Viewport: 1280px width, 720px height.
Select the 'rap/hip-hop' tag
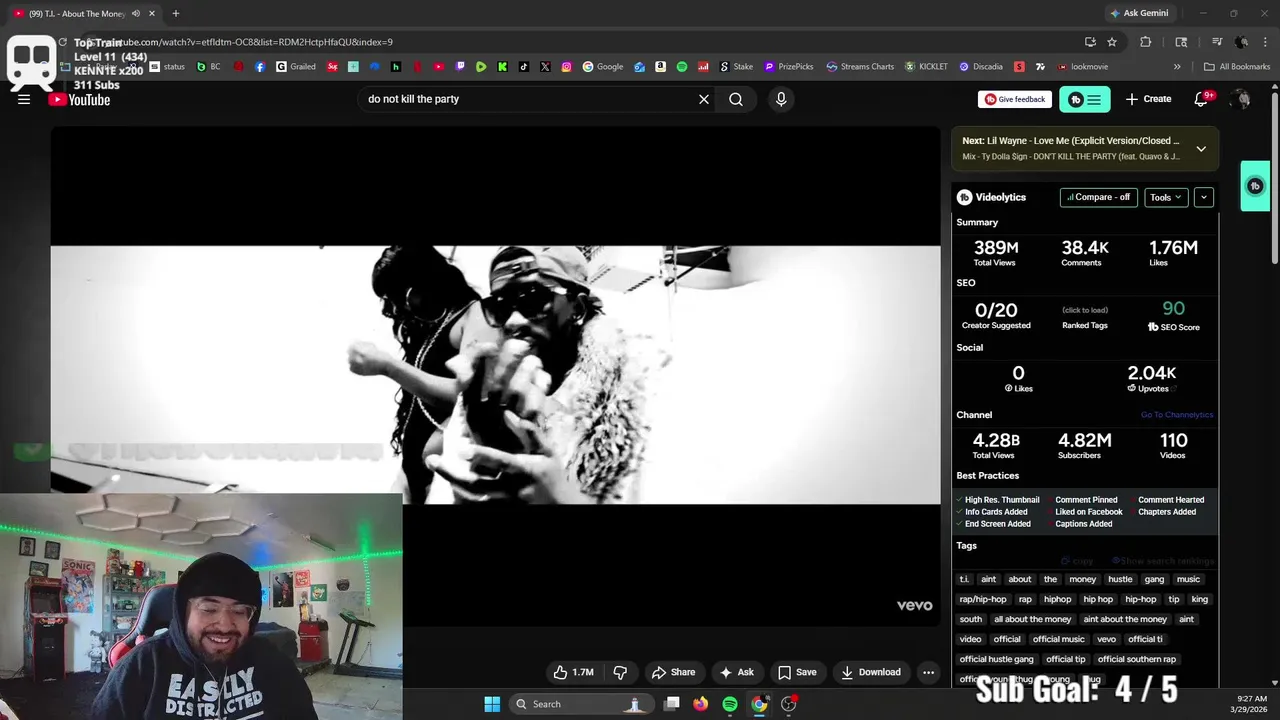point(983,599)
